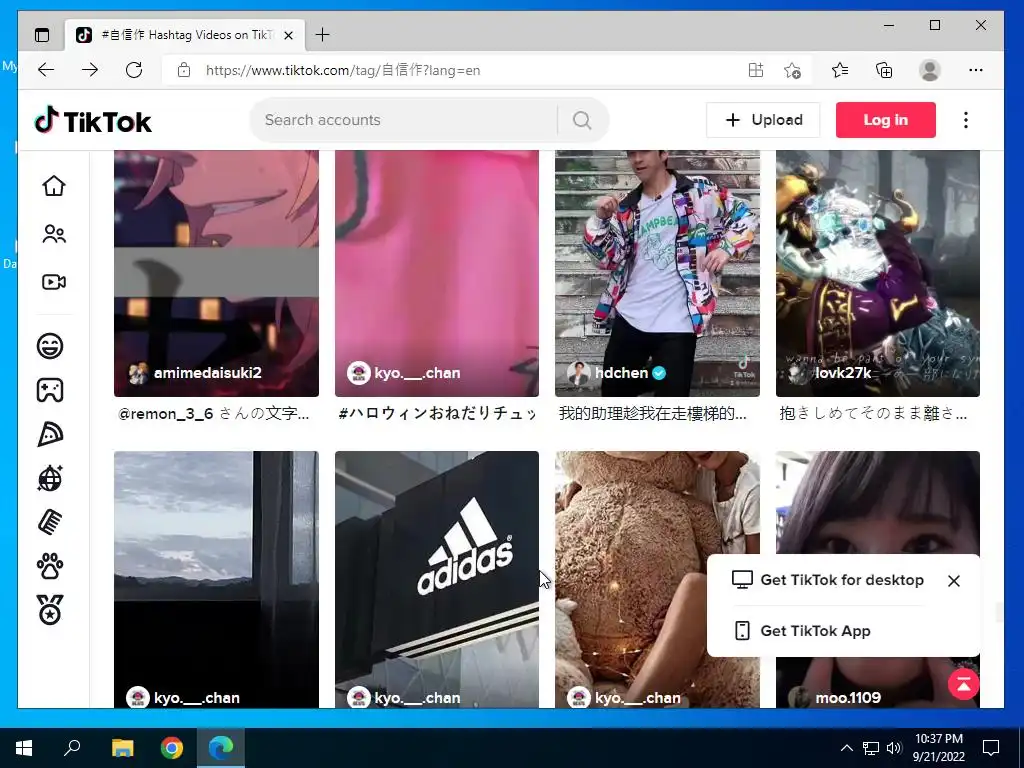Viewport: 1024px width, 768px height.
Task: Open the moo.1109 video thumbnail
Action: click(878, 503)
